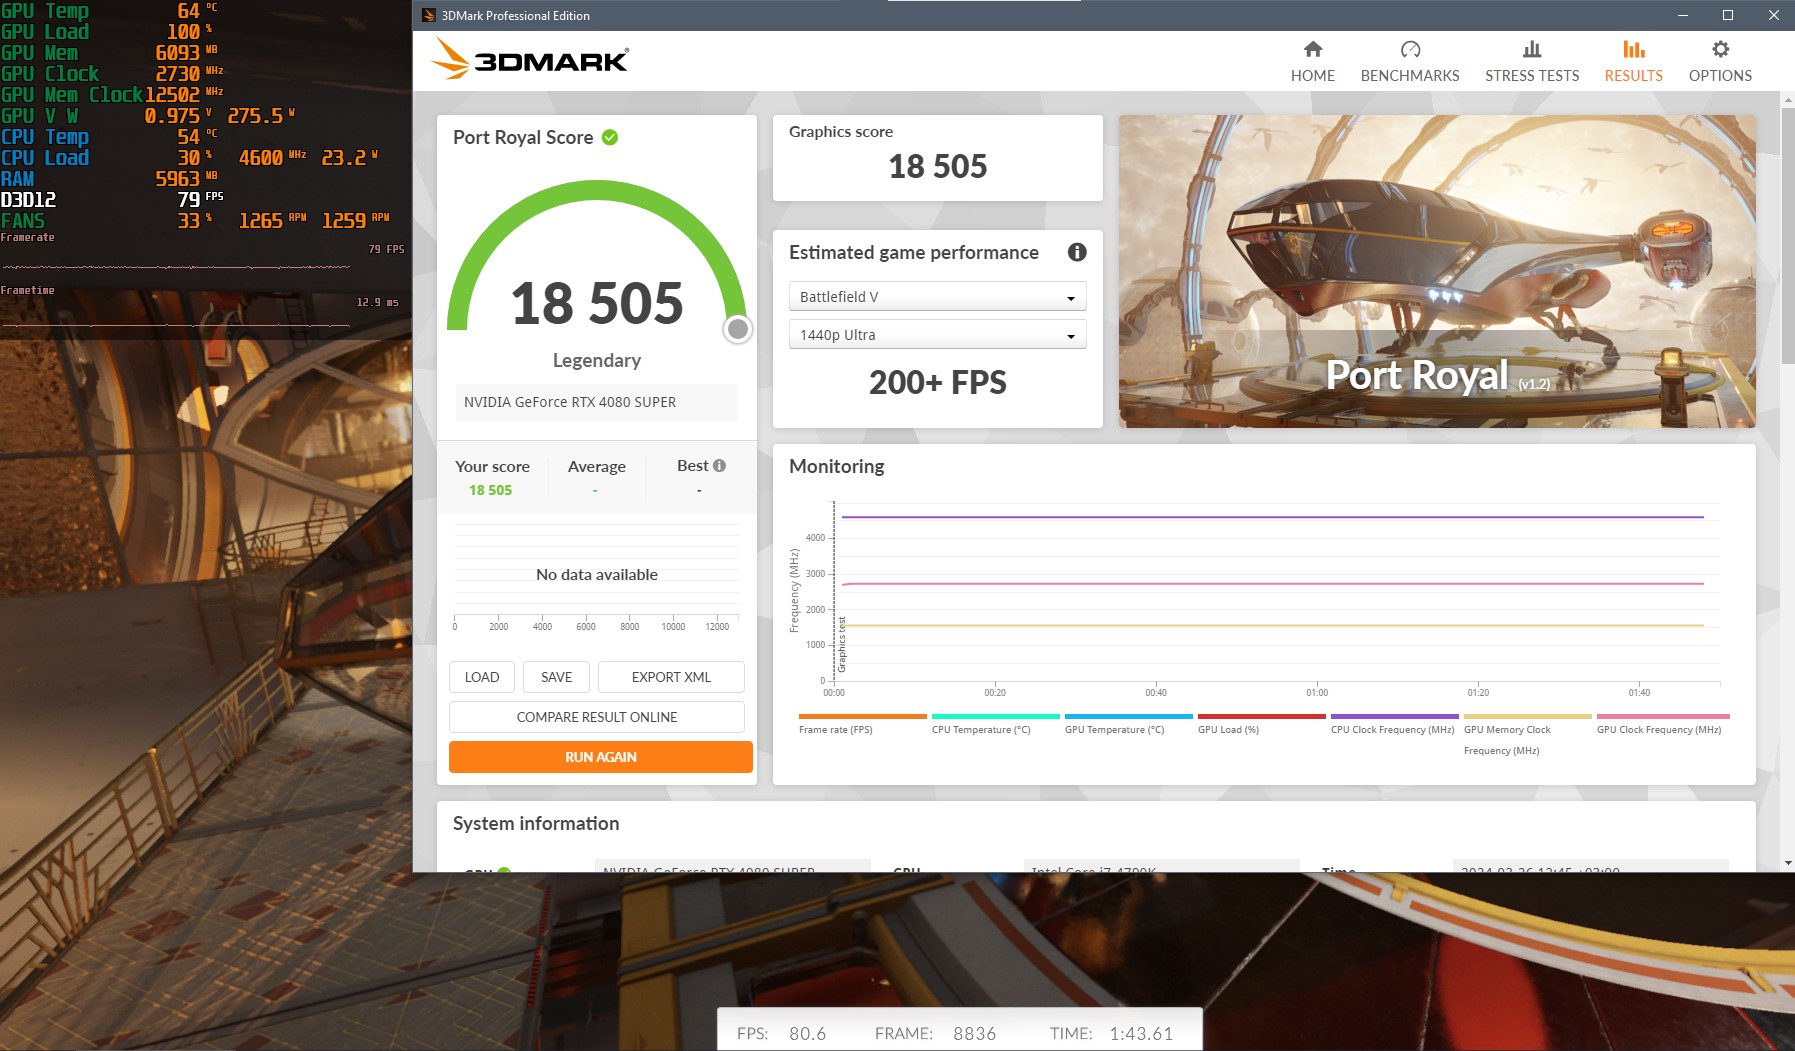Click Compare Result Online
The width and height of the screenshot is (1795, 1051).
point(597,717)
